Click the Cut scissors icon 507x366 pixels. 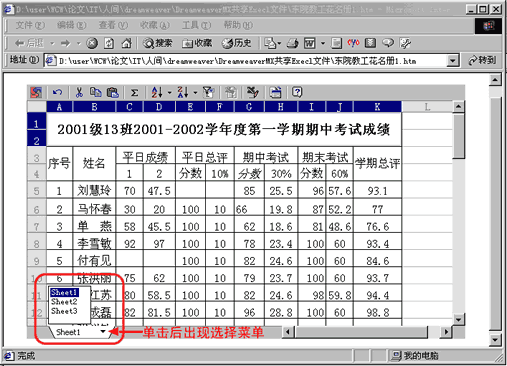pos(79,92)
